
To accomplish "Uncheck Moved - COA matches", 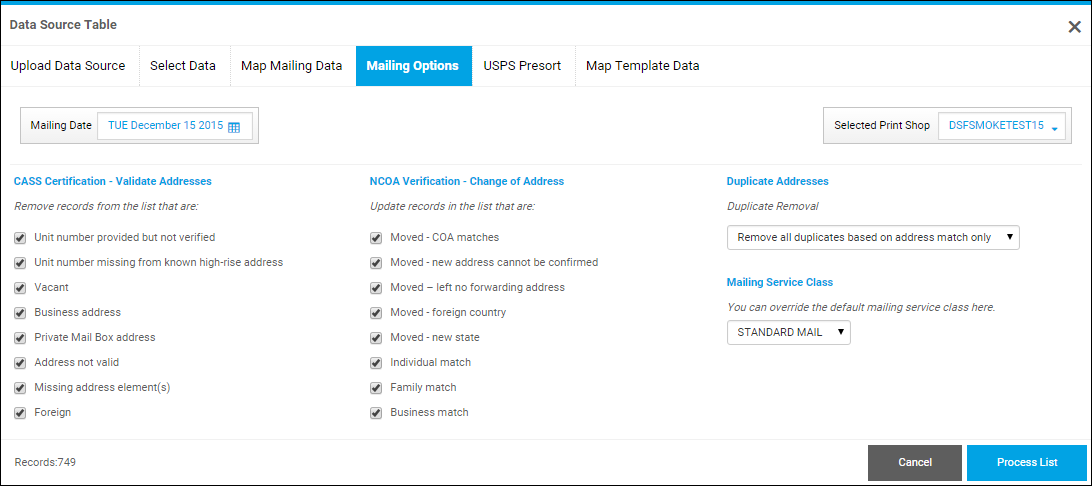I will [x=376, y=238].
